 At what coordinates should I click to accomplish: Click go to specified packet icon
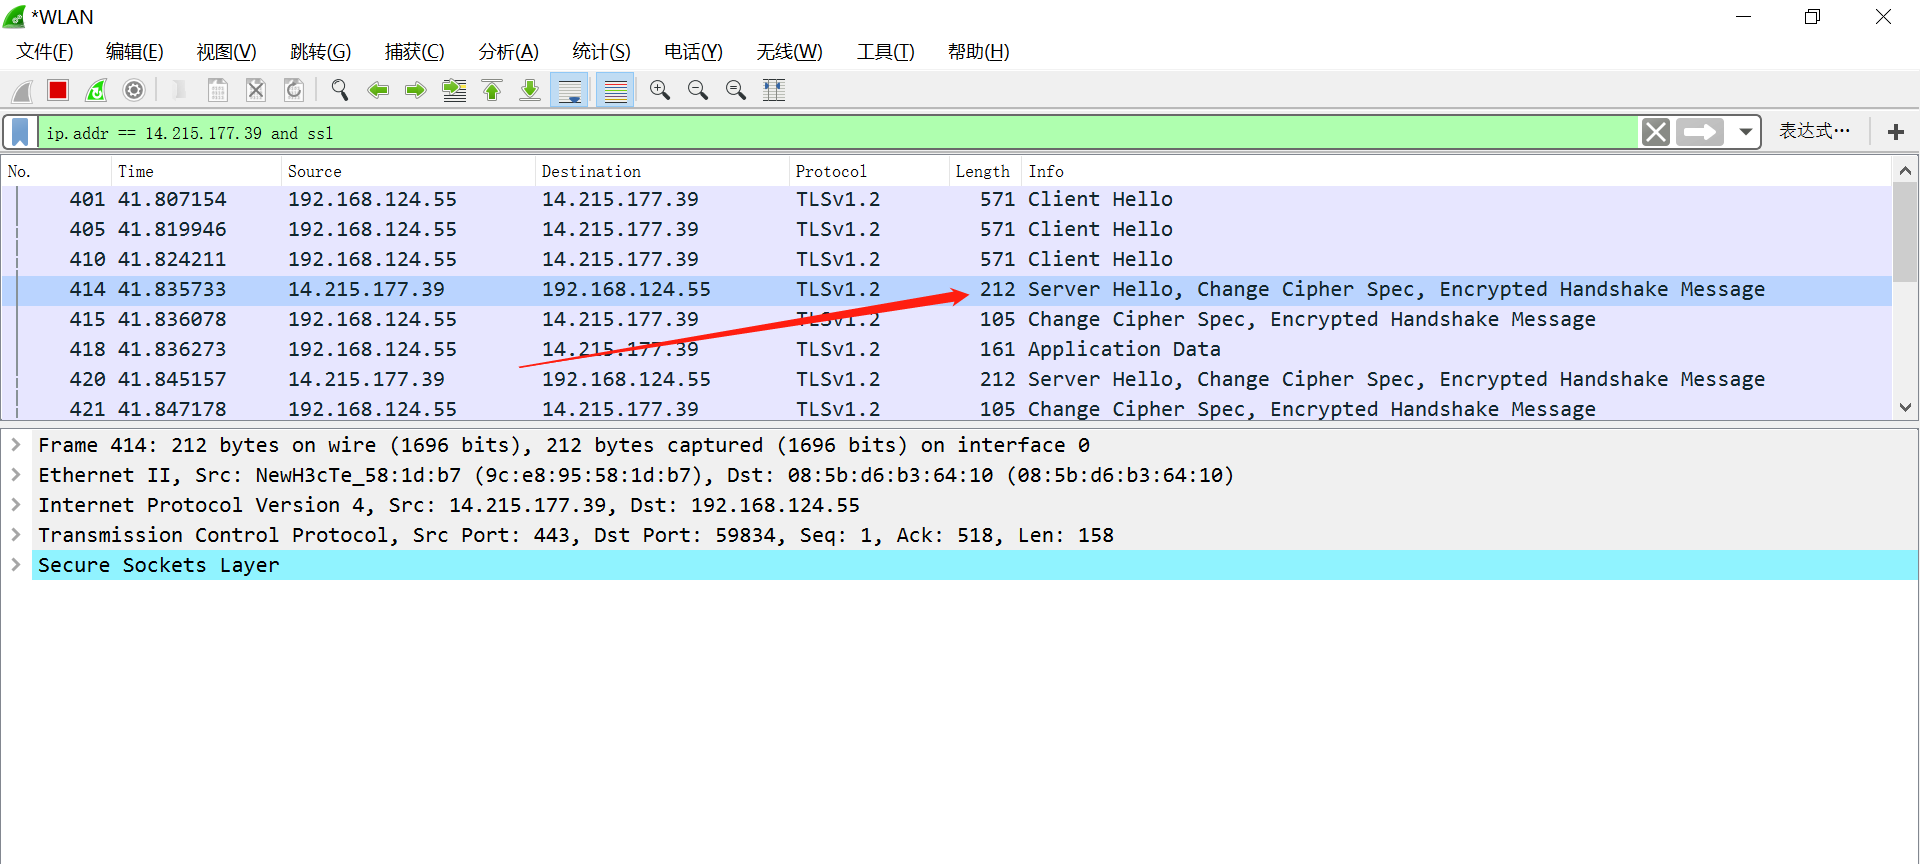[x=454, y=91]
